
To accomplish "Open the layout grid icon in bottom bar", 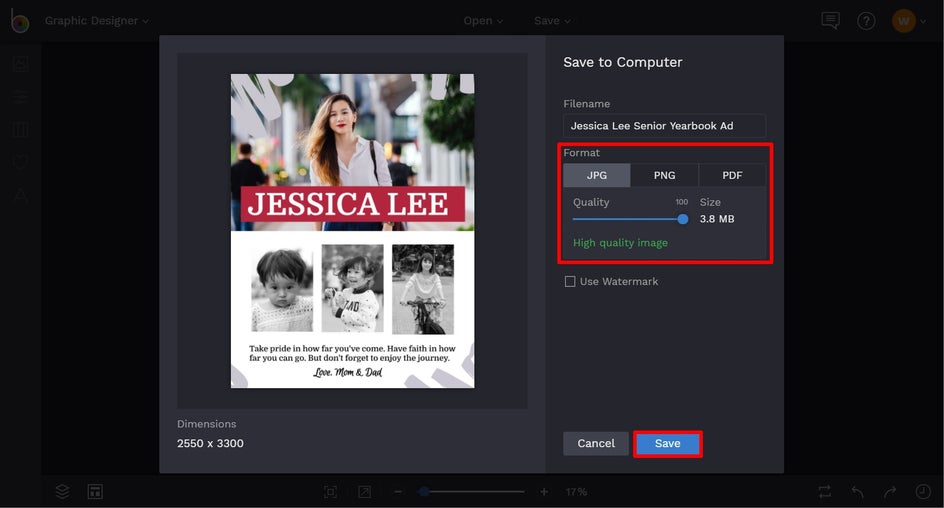I will pyautogui.click(x=95, y=492).
